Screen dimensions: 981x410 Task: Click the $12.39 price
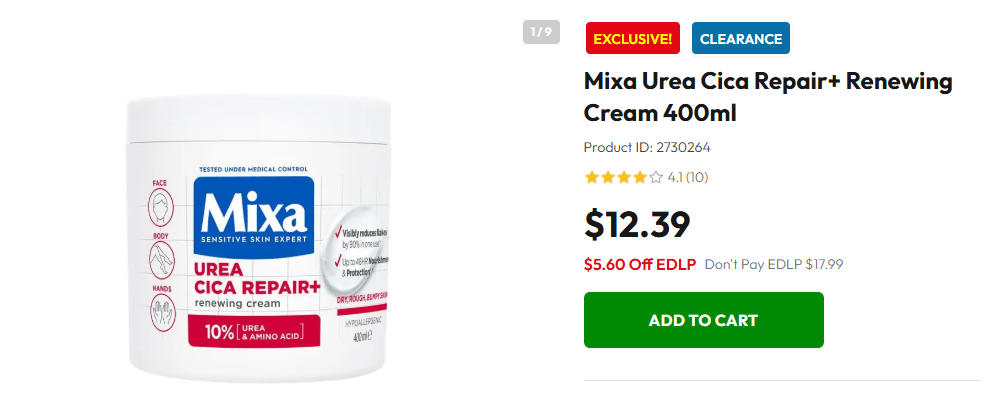pos(637,224)
